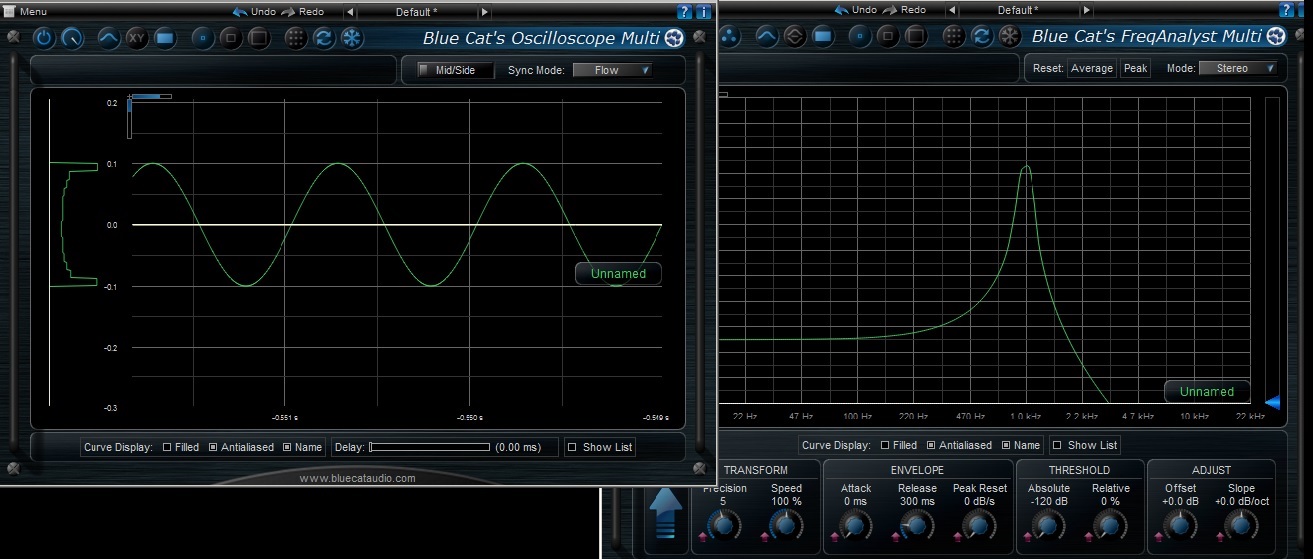This screenshot has height=559, width=1313.
Task: Select the Unnamed curve label in FreqAnalyst
Action: point(1207,391)
